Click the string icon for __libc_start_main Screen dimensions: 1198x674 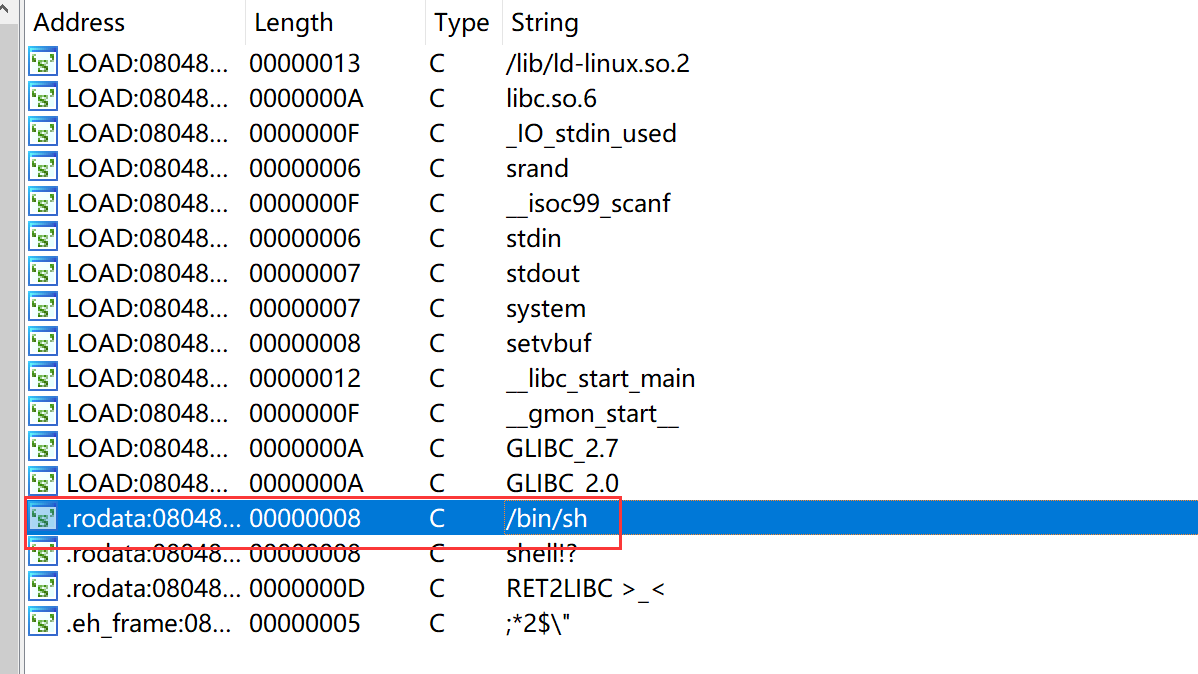point(43,379)
